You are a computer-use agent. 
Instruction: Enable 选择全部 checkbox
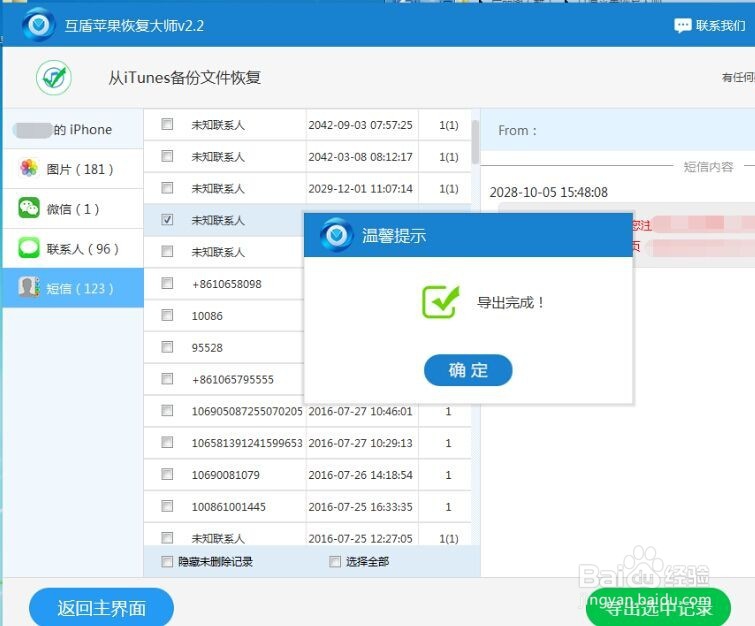pos(335,561)
